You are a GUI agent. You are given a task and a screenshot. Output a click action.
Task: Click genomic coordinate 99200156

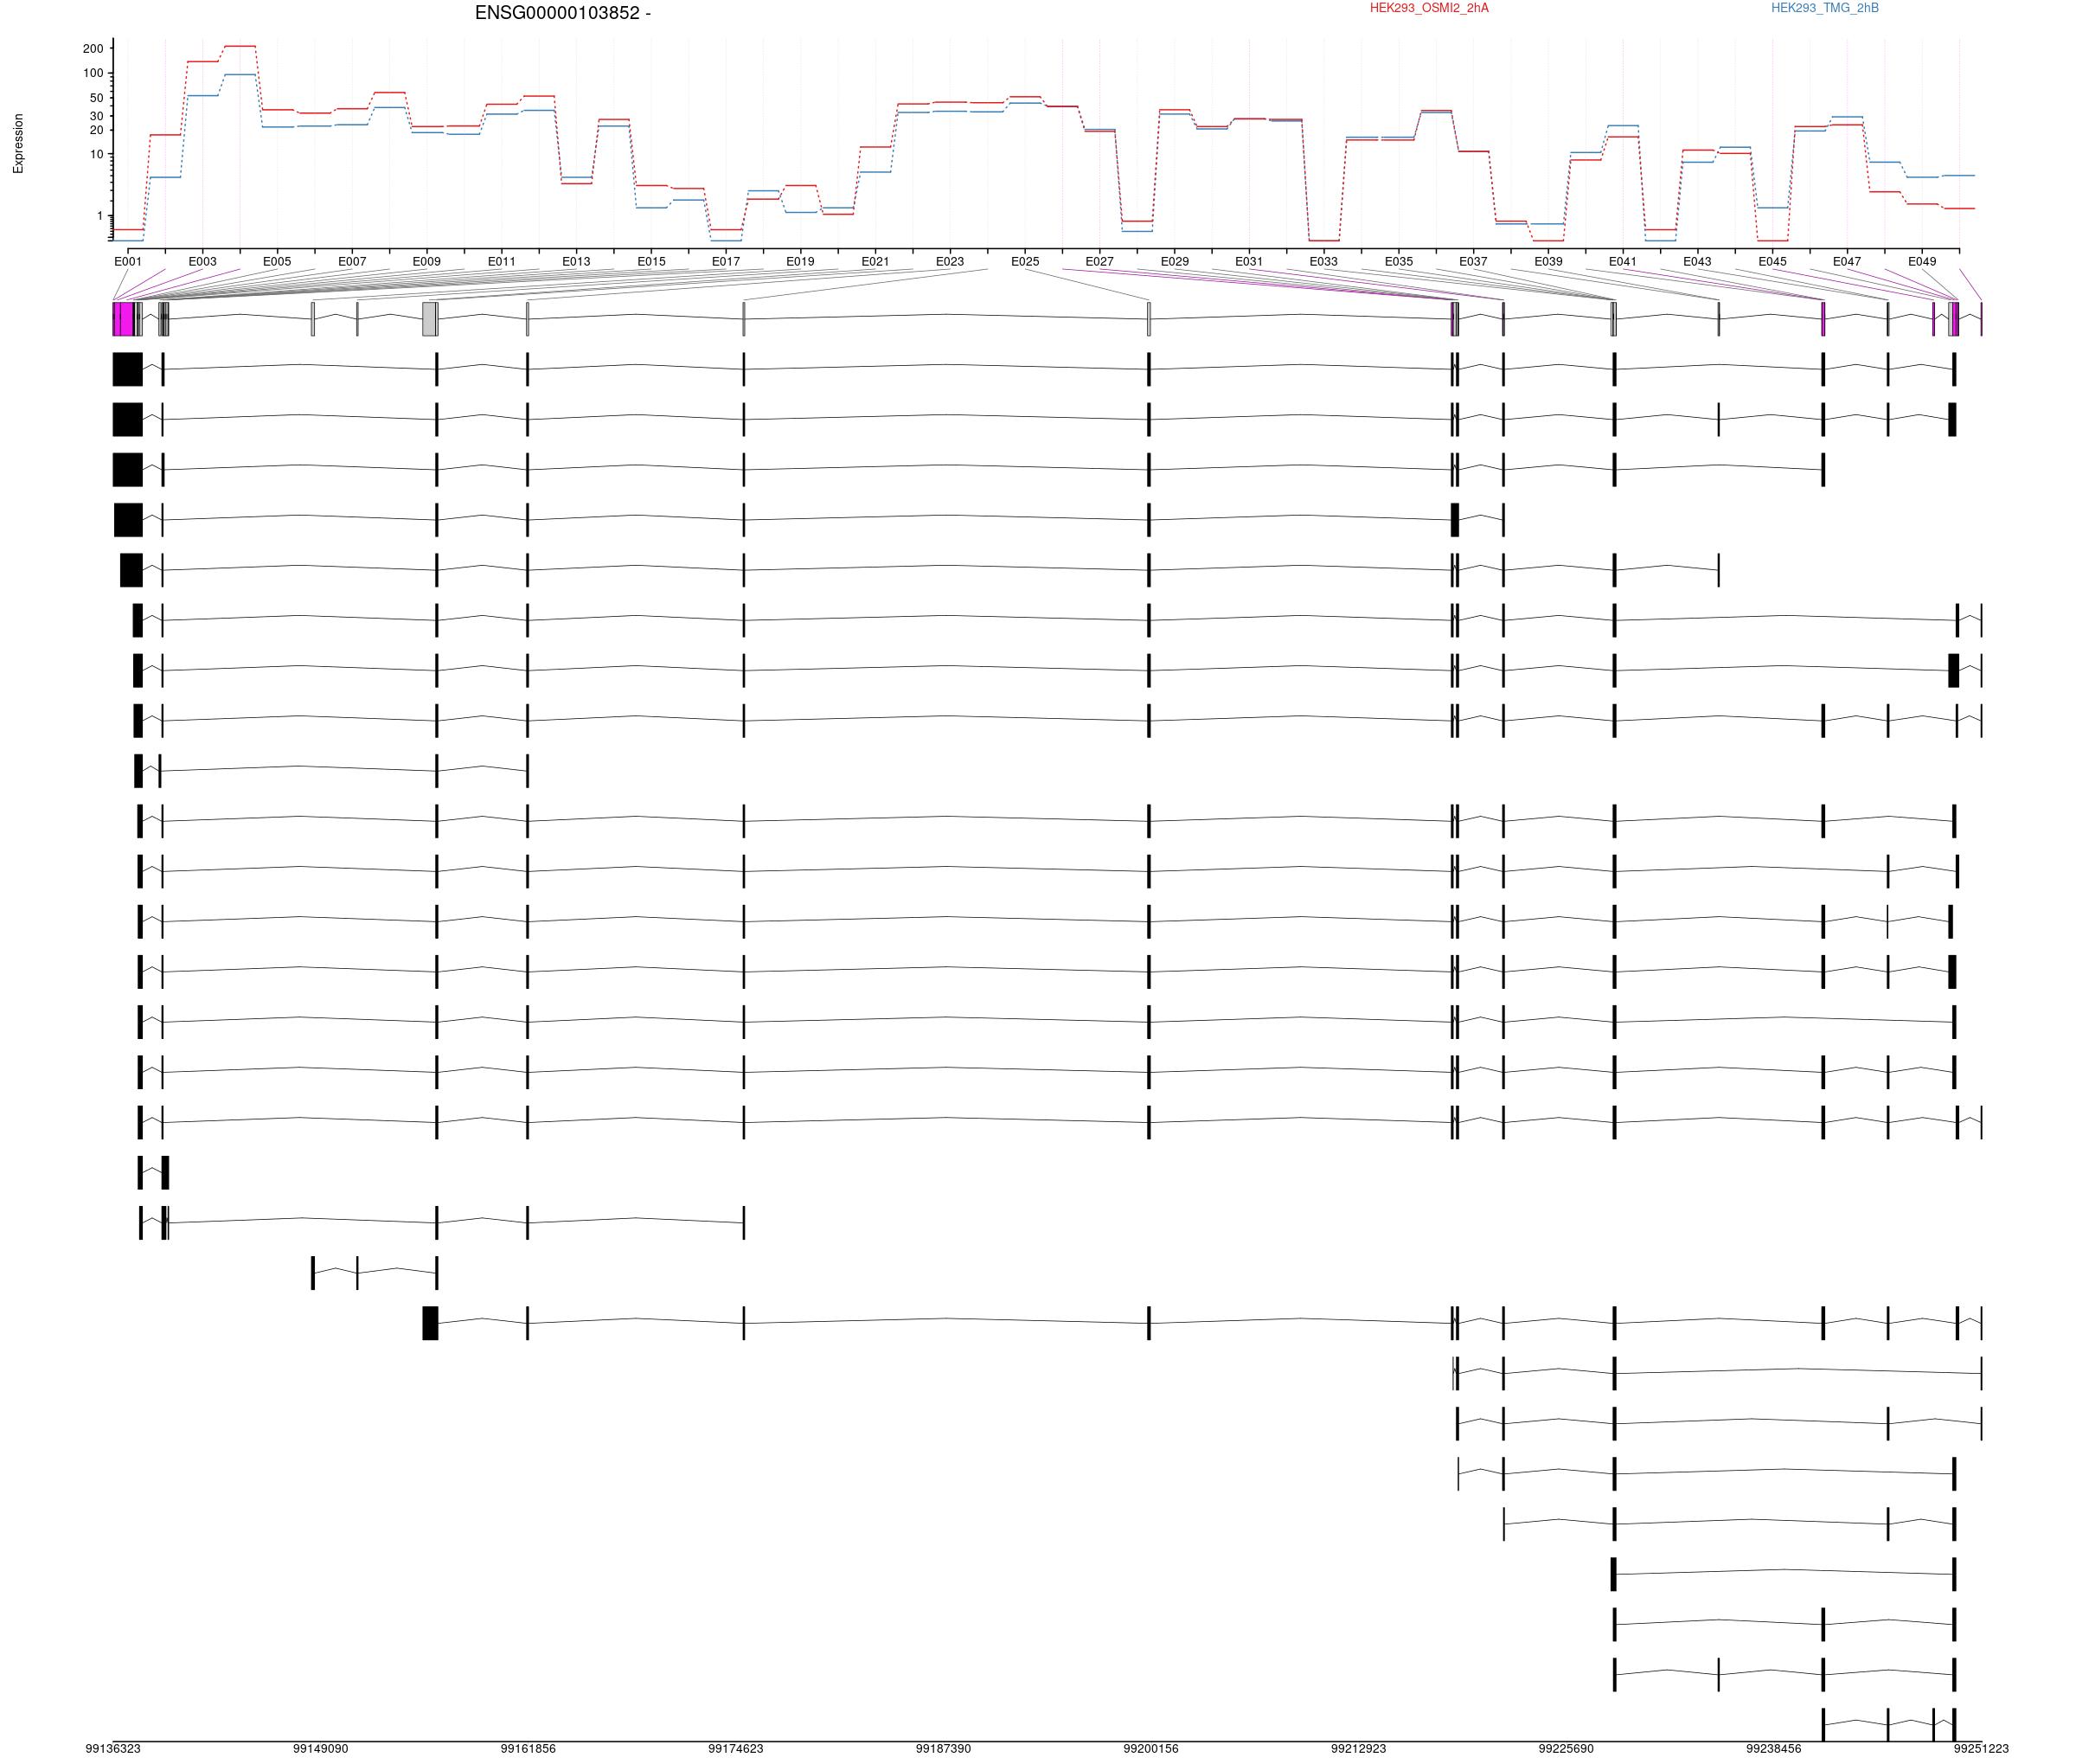(x=1151, y=1749)
